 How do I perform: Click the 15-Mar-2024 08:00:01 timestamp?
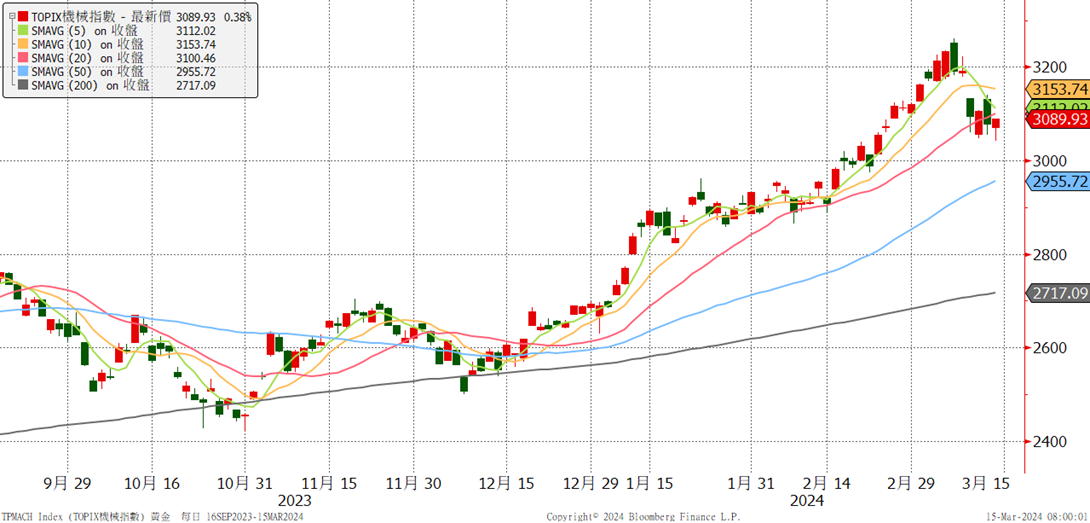pyautogui.click(x=1036, y=517)
